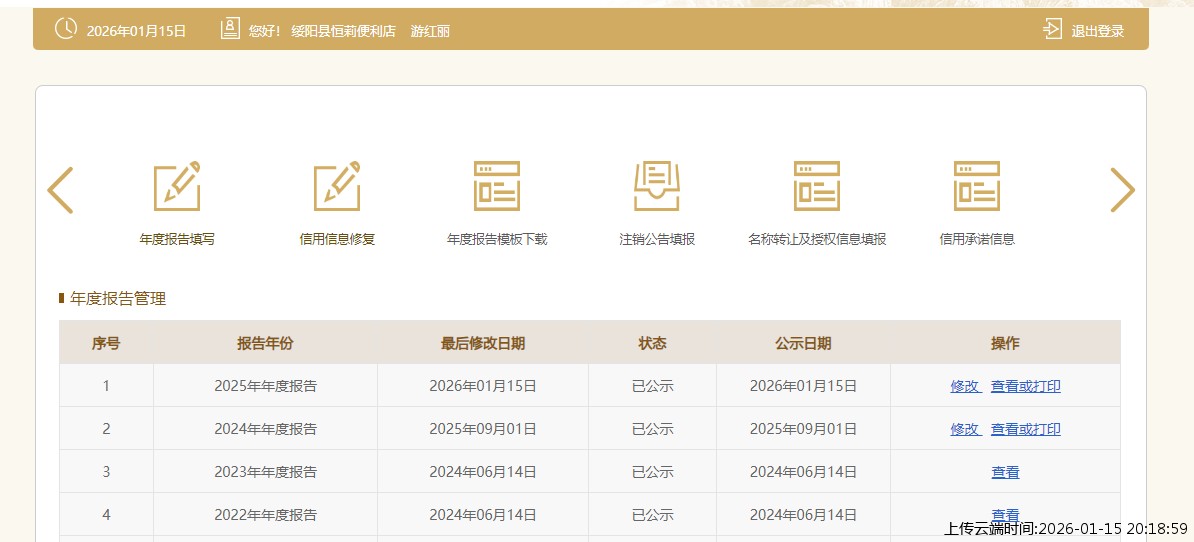The width and height of the screenshot is (1194, 542).
Task: Open the 信用信息修复 icon
Action: [337, 187]
